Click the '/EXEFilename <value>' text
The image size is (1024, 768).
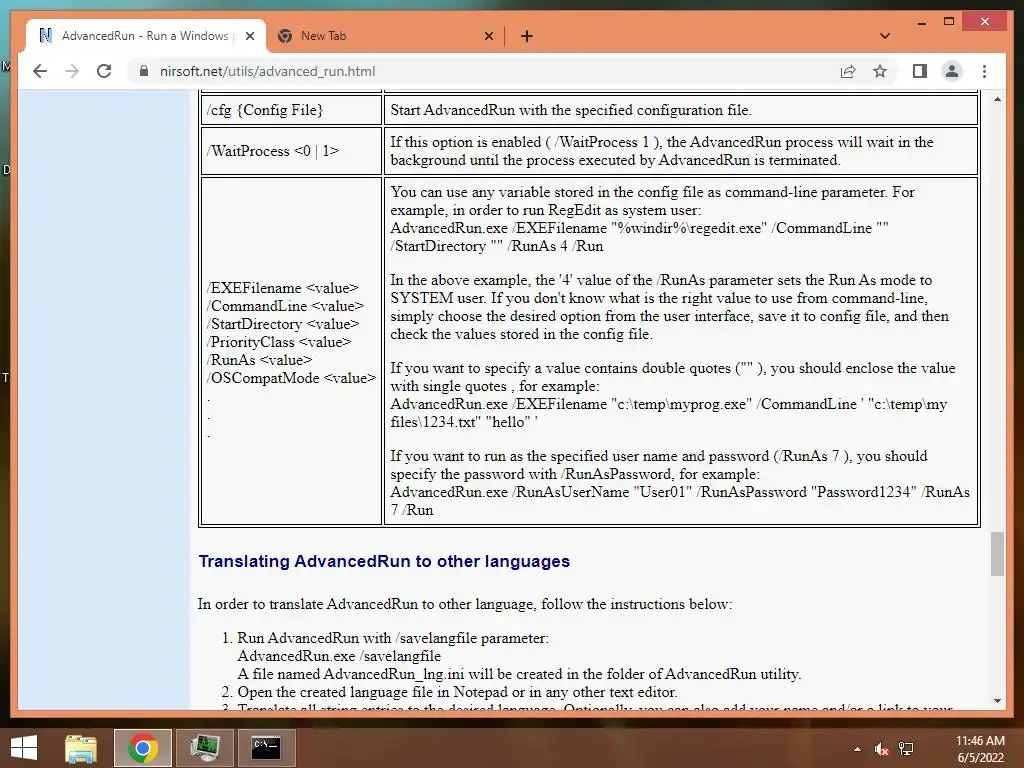[283, 288]
